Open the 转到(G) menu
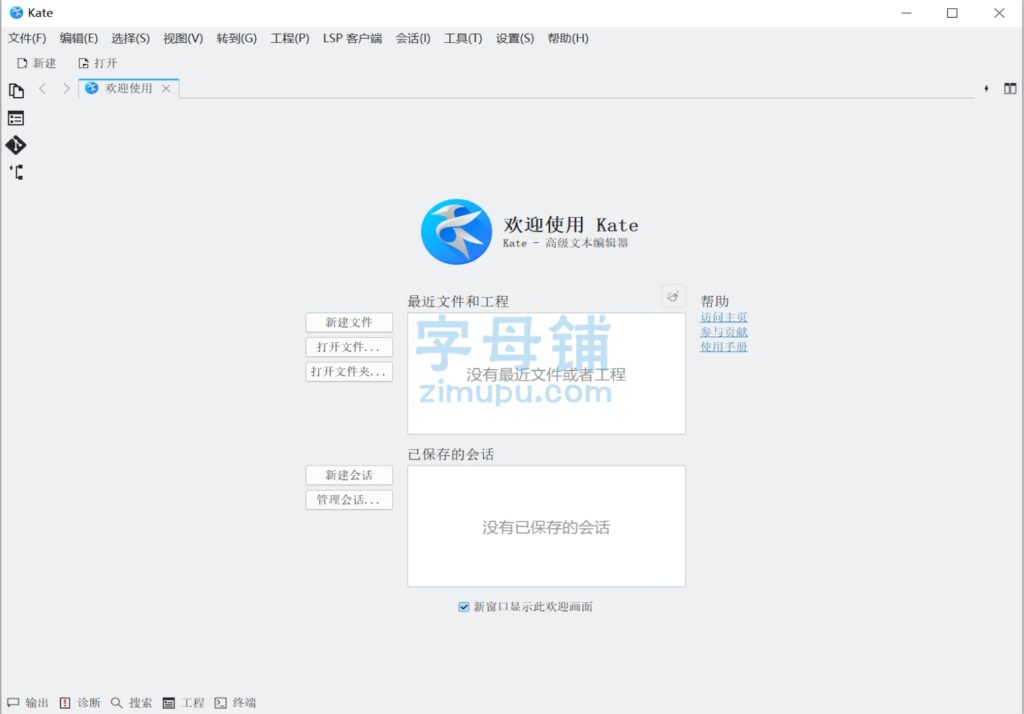1024x714 pixels. 236,38
